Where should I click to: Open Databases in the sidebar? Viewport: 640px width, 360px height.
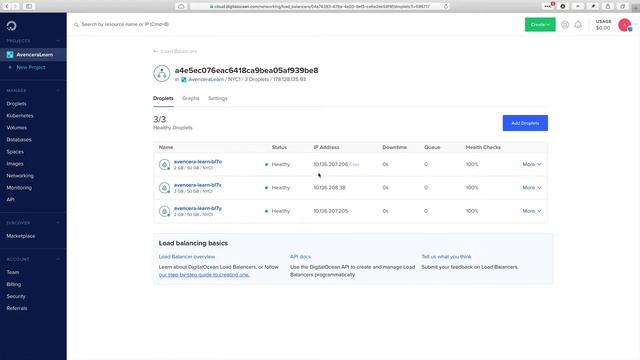pos(19,140)
